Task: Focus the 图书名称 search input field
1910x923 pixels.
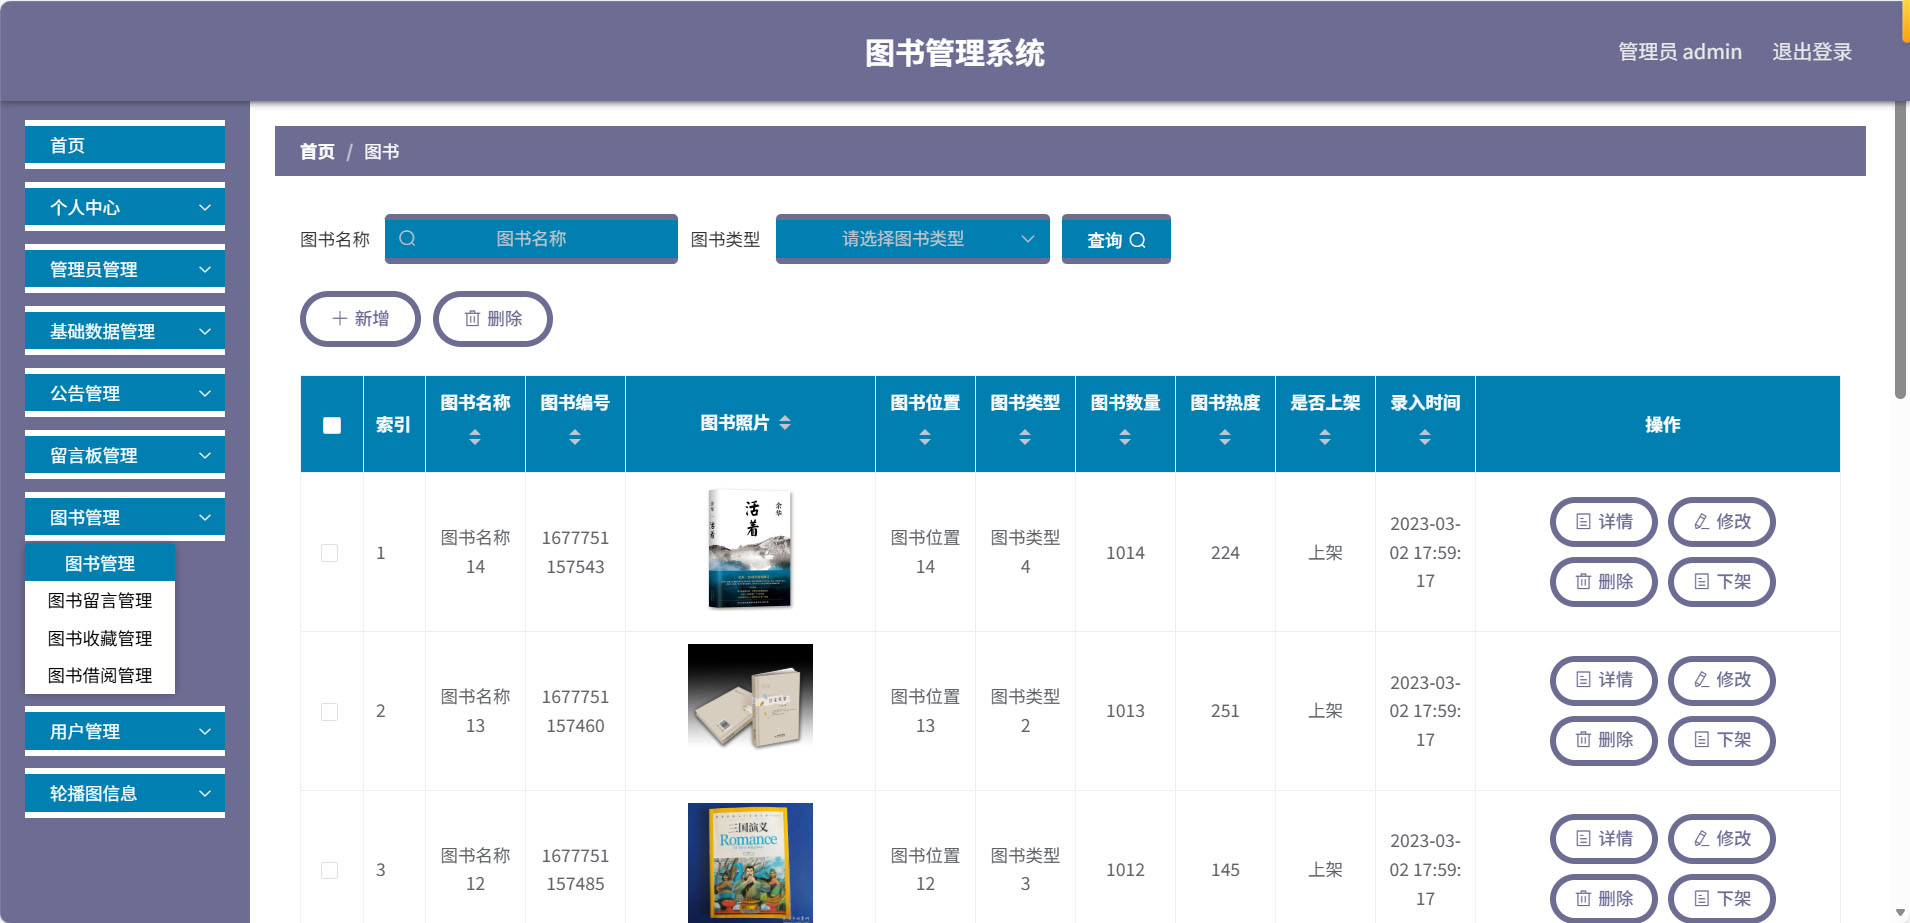Action: tap(531, 239)
